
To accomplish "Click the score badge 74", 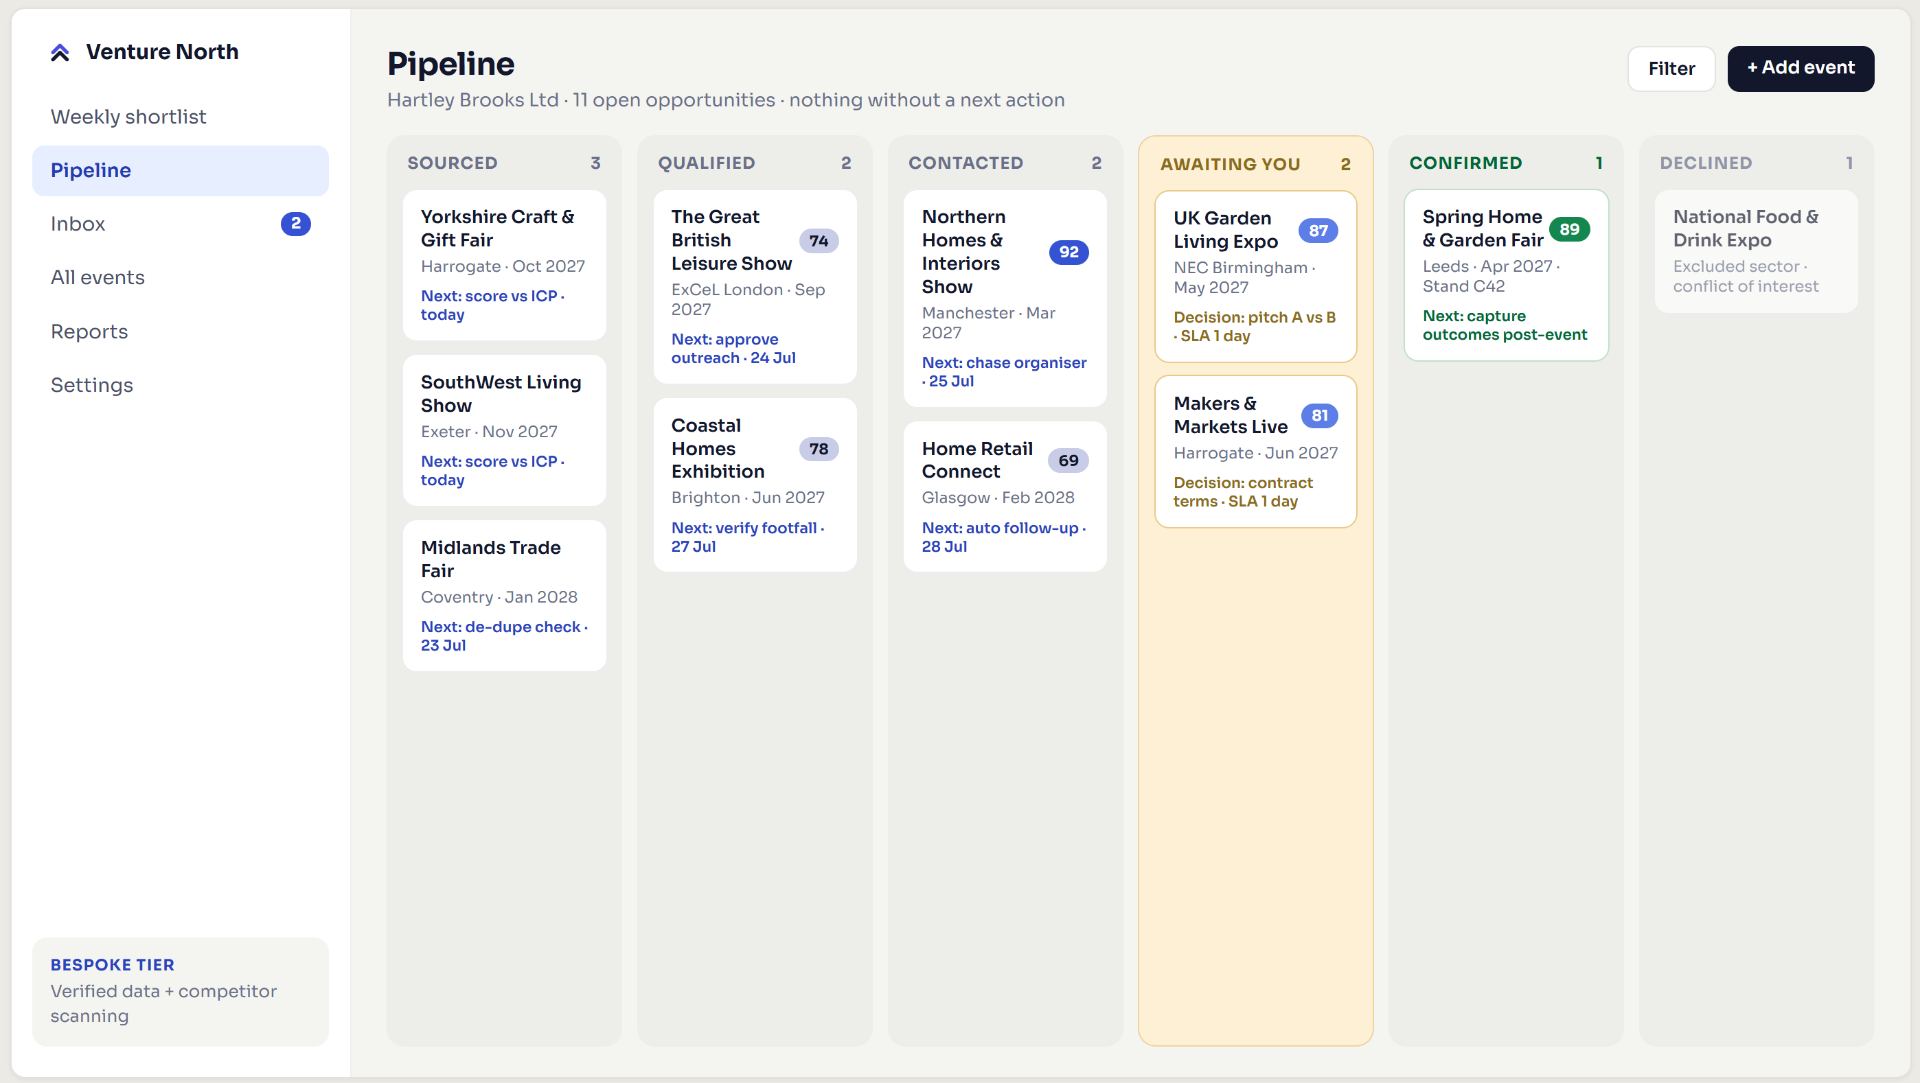I will [819, 241].
